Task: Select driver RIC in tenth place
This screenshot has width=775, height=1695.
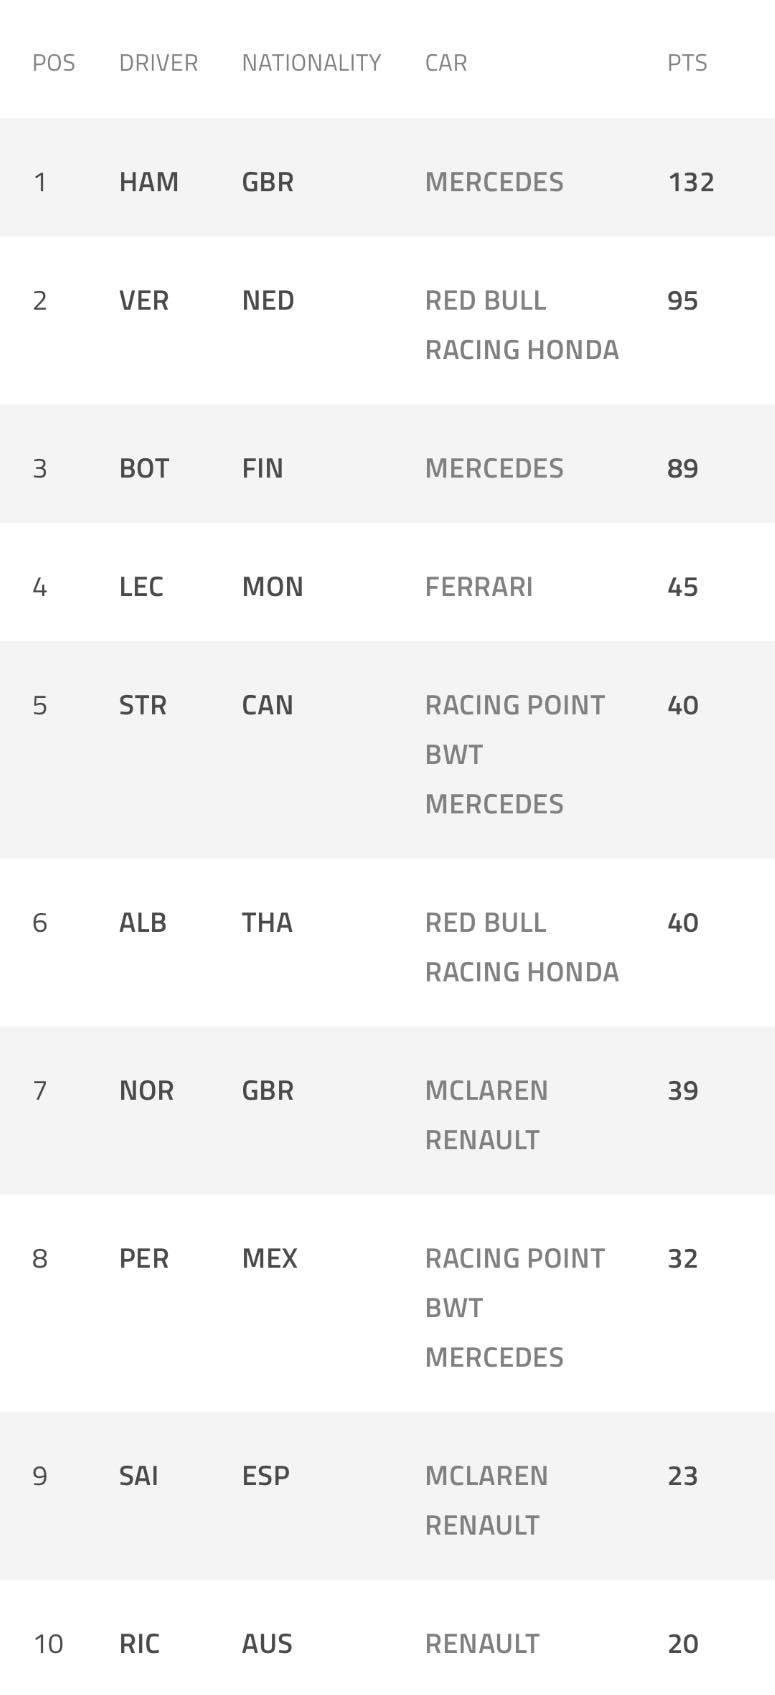Action: (139, 1644)
